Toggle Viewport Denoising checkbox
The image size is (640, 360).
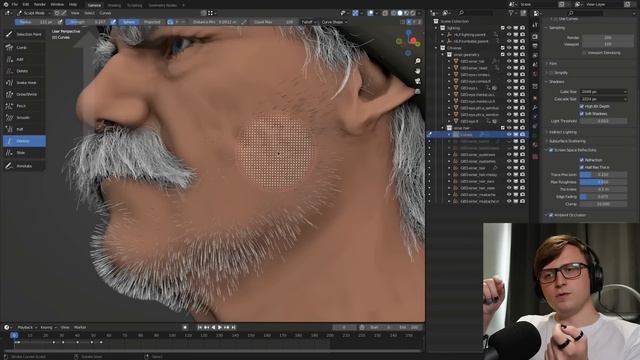click(x=584, y=53)
